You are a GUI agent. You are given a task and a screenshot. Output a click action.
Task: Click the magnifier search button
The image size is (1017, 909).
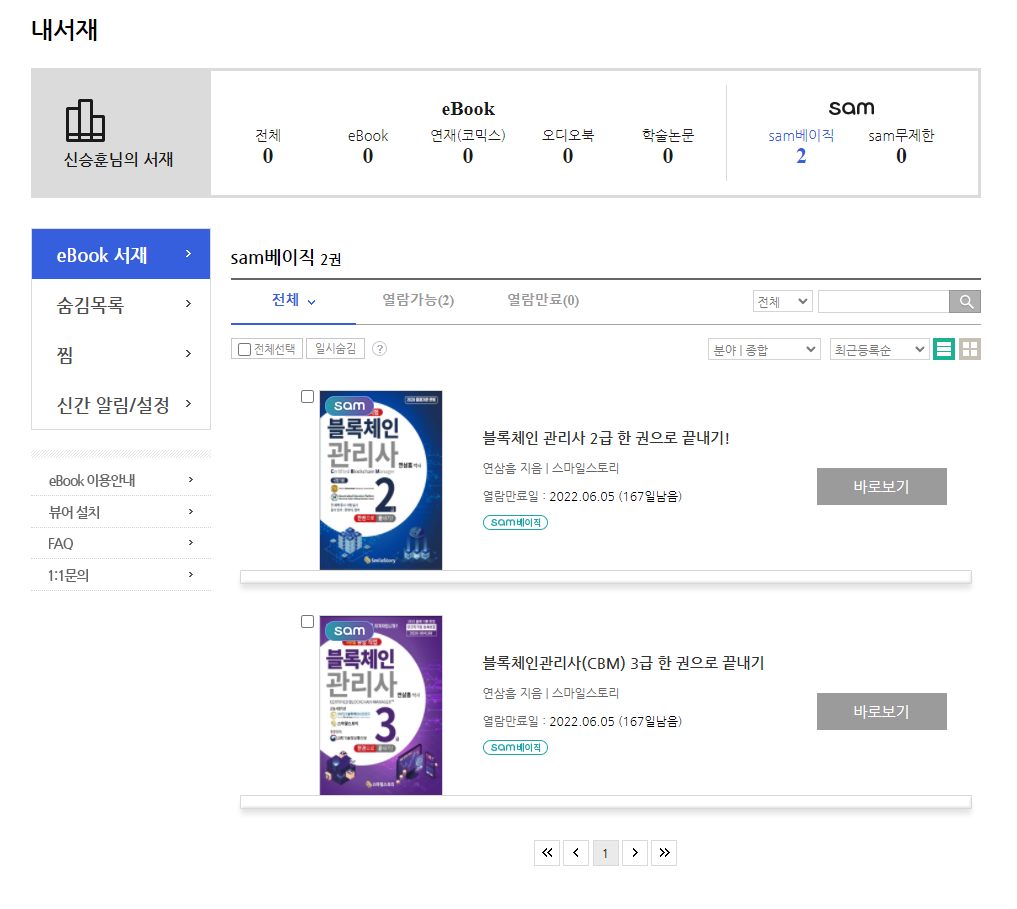coord(965,302)
